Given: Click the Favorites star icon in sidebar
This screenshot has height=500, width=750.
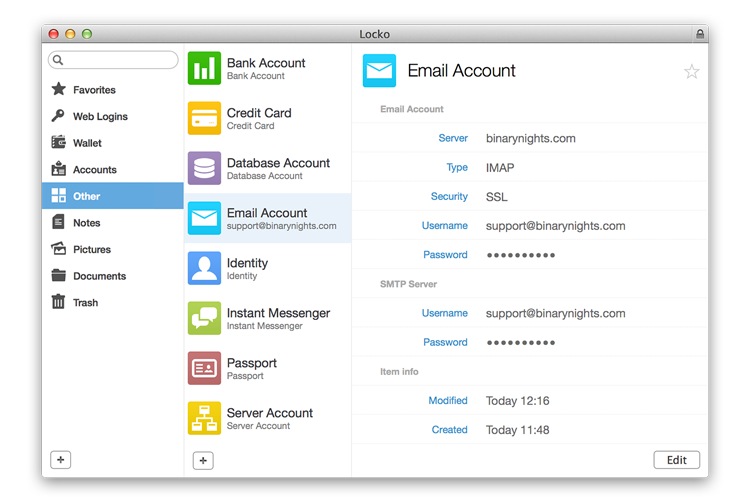Looking at the screenshot, I should pos(58,89).
